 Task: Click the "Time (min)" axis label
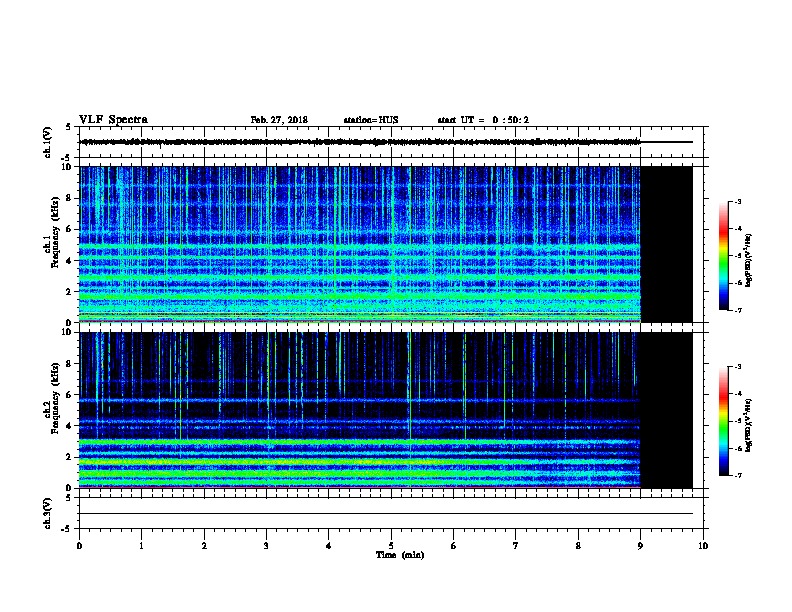pyautogui.click(x=400, y=555)
